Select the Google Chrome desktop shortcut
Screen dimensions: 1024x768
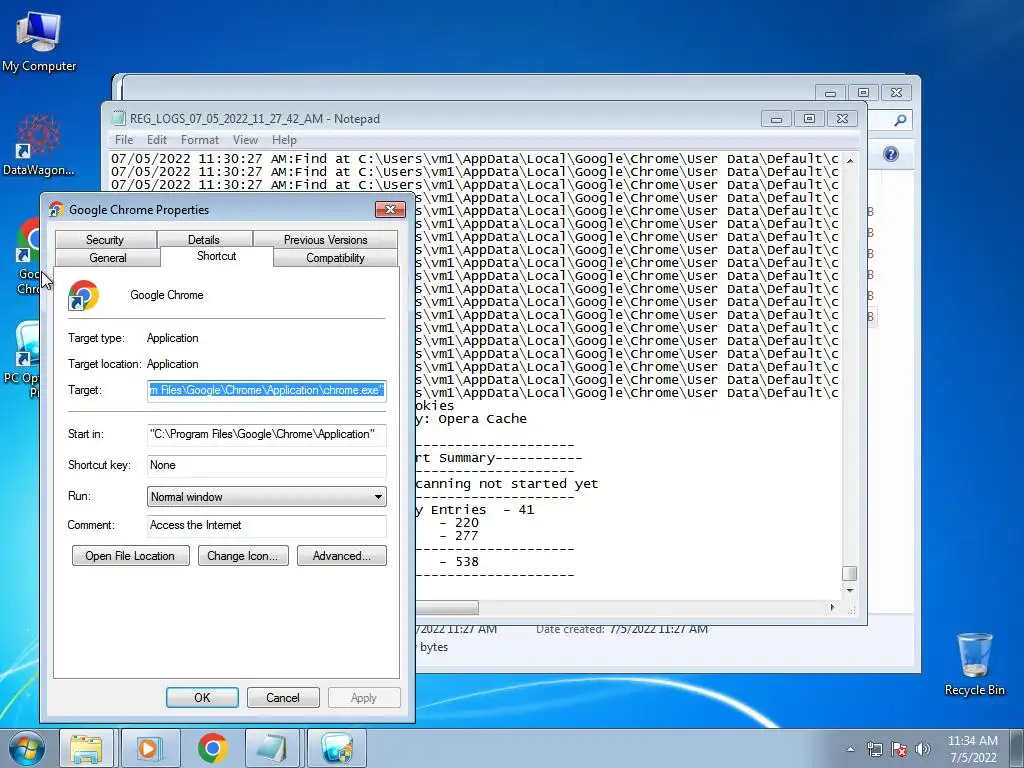27,256
